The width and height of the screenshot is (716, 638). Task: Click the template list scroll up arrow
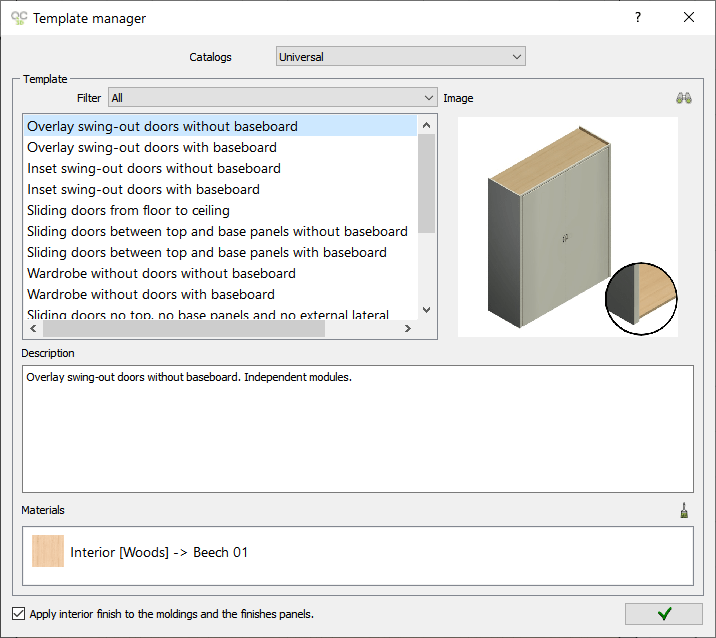point(426,125)
